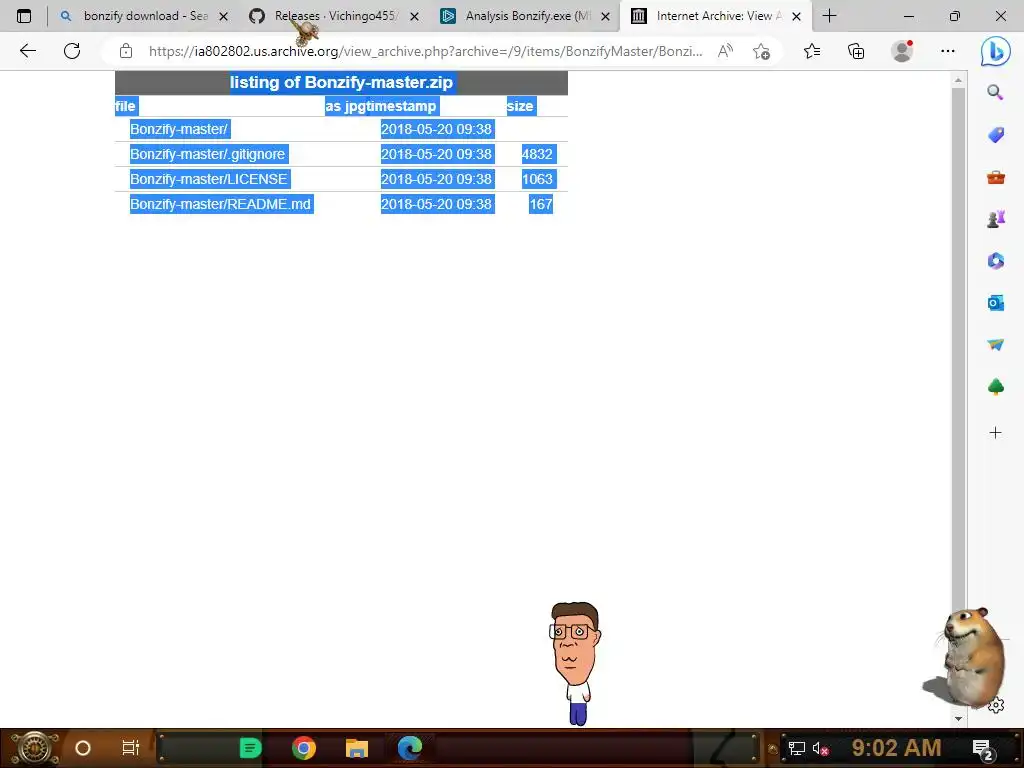Open Bonzify-master/LICENSE file link
The width and height of the screenshot is (1024, 768).
(x=209, y=179)
